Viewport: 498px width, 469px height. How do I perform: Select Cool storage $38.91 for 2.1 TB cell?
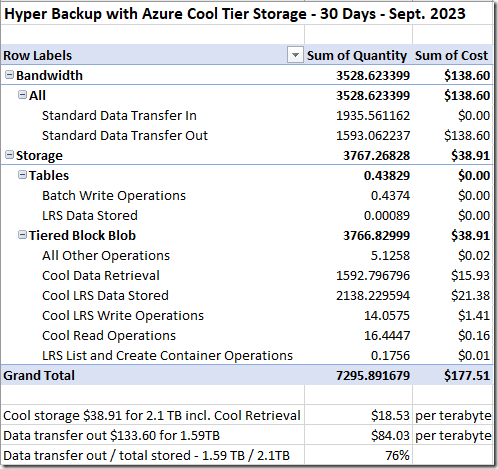[152, 416]
